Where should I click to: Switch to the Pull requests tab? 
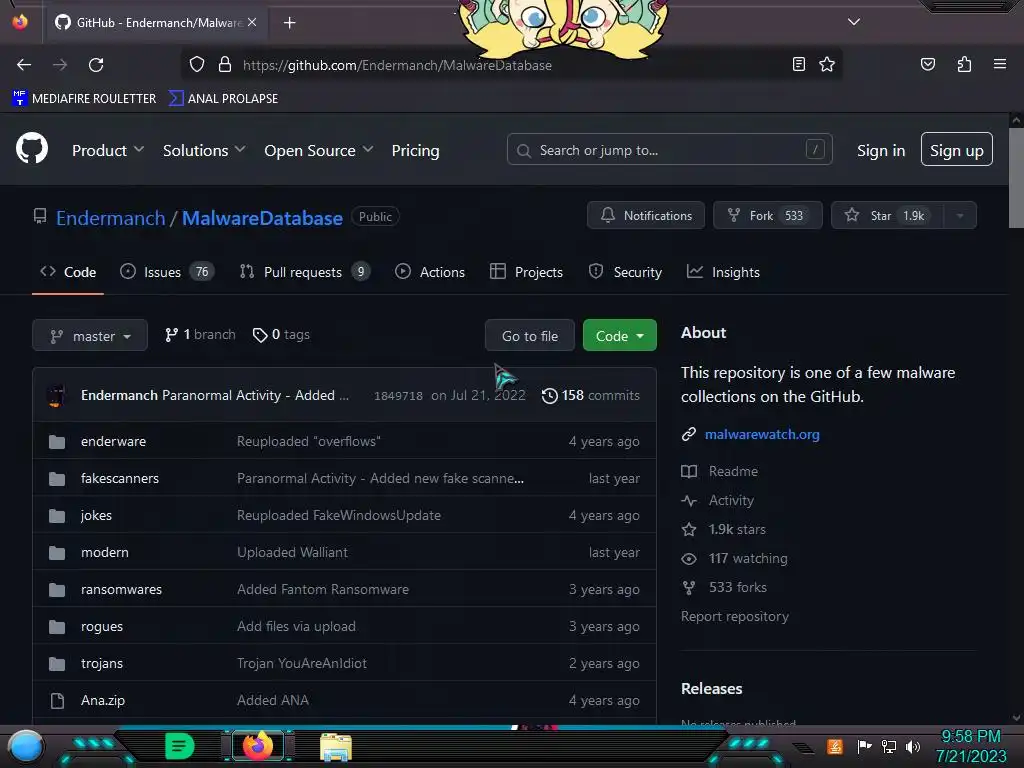pos(304,272)
